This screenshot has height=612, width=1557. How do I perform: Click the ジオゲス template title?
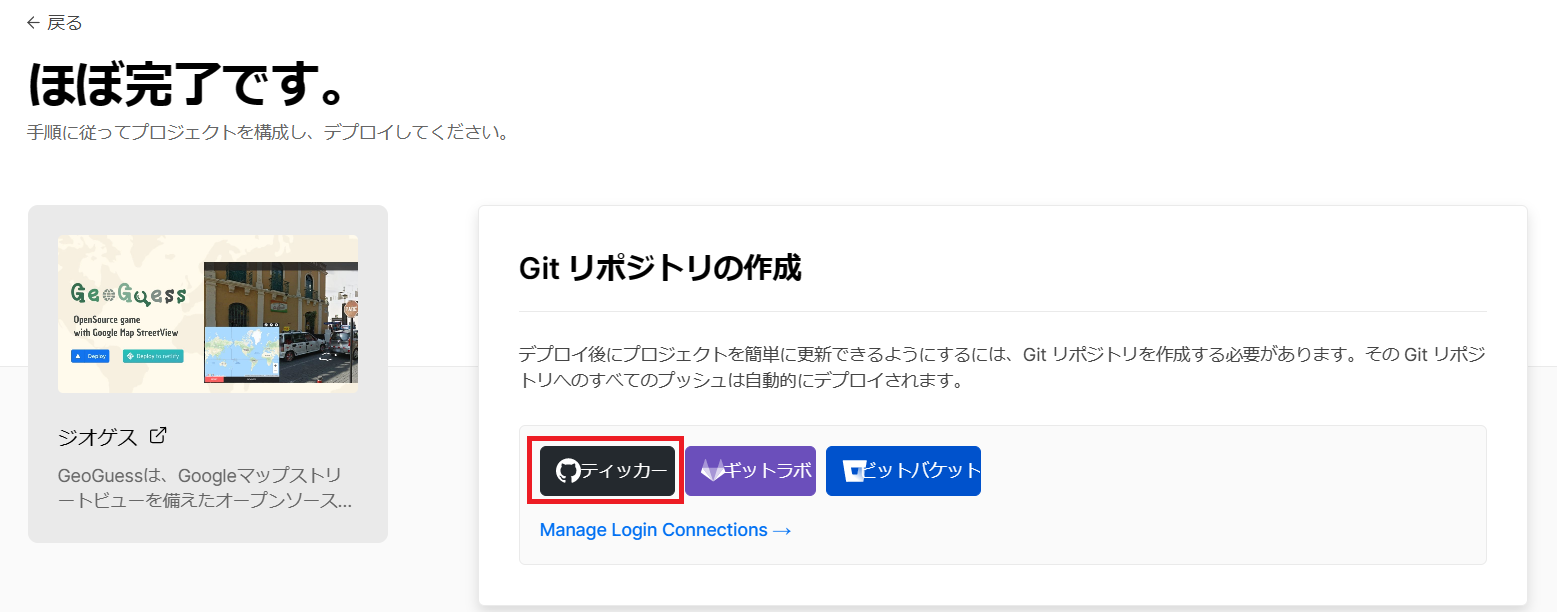[x=96, y=437]
